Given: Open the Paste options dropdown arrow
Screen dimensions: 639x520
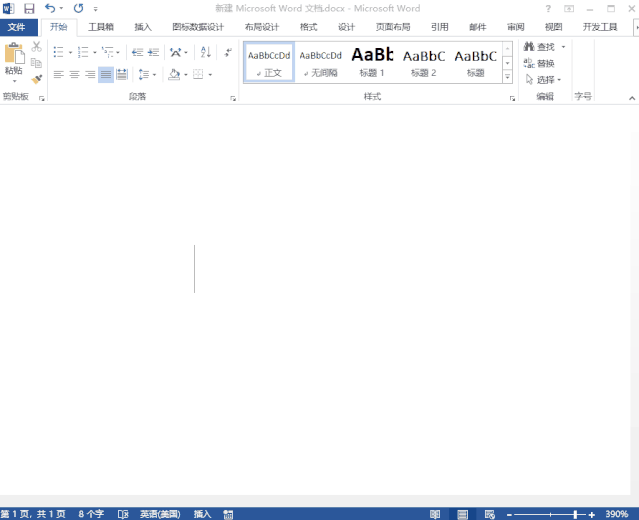Looking at the screenshot, I should [x=14, y=82].
